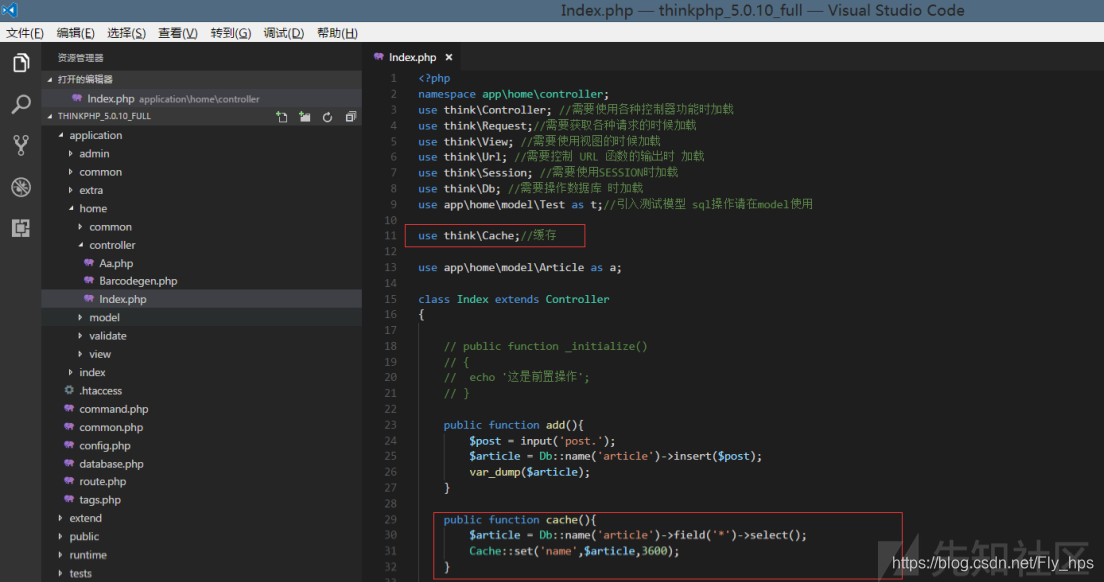The width and height of the screenshot is (1104, 582).
Task: Collapse the application folder arrow
Action: click(61, 135)
